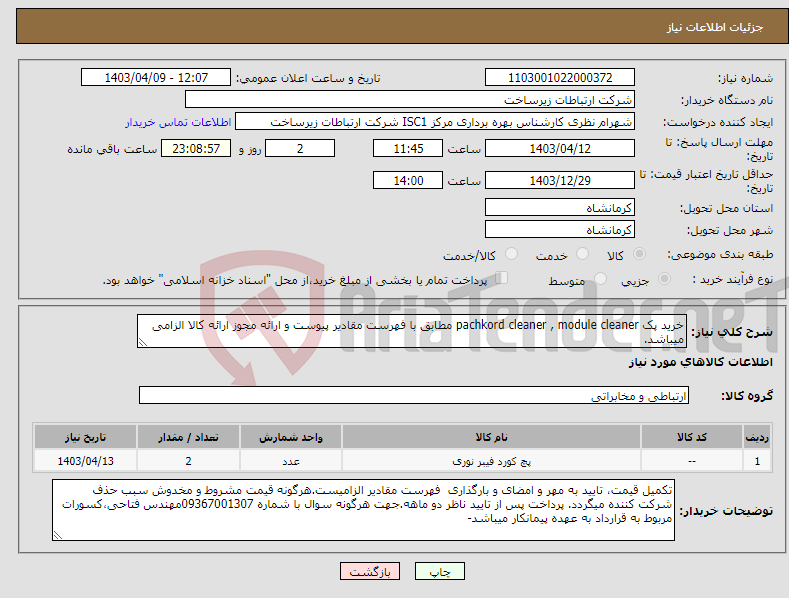Image resolution: width=789 pixels, height=598 pixels.
Task: Select the متوسط purchase type radio
Action: [600, 279]
